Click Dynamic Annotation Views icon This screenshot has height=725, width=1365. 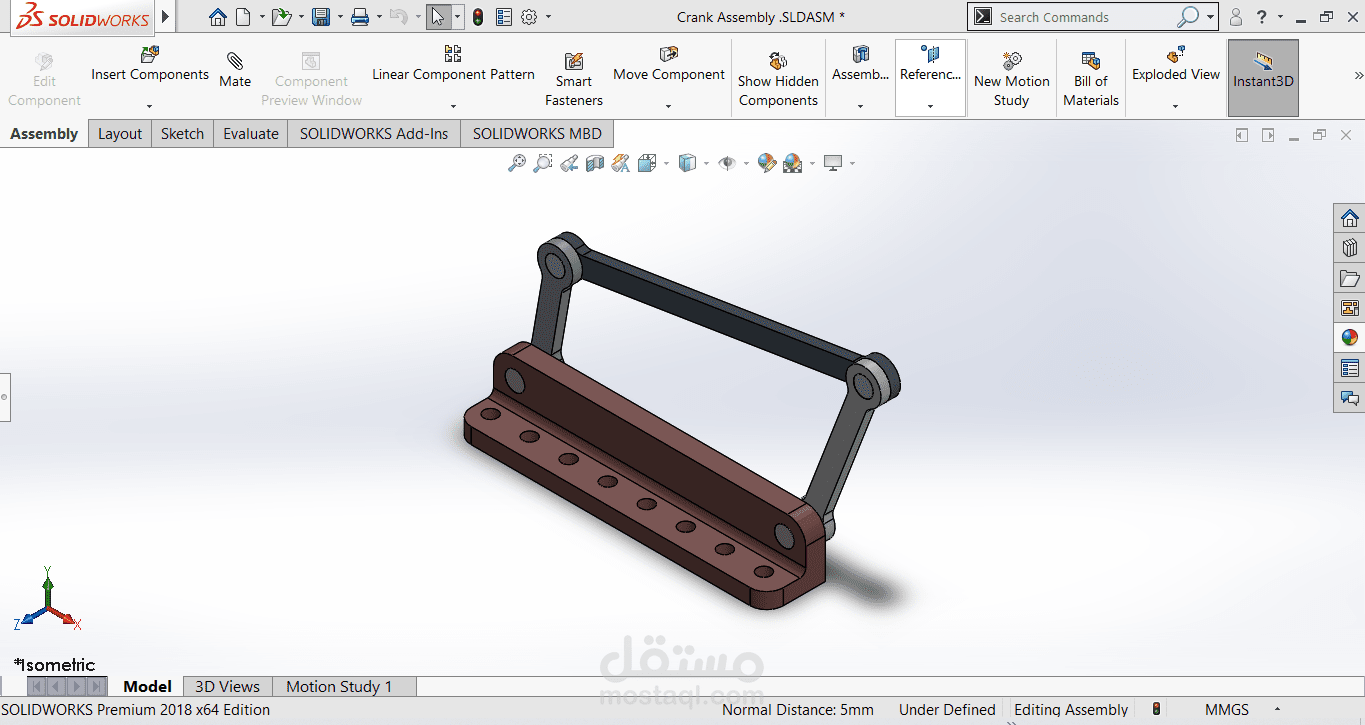[621, 163]
